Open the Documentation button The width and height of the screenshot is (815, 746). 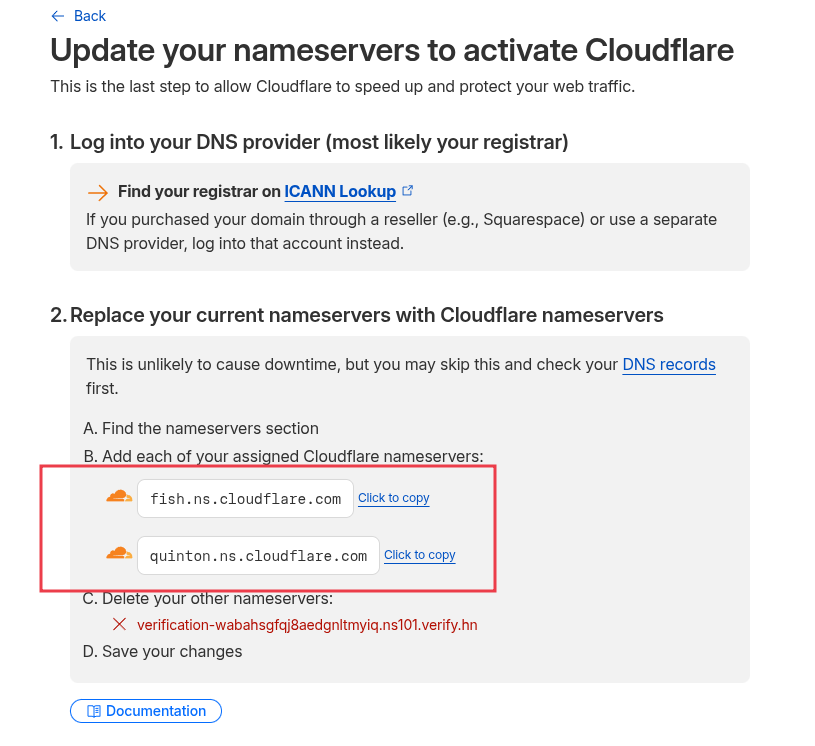click(x=146, y=711)
